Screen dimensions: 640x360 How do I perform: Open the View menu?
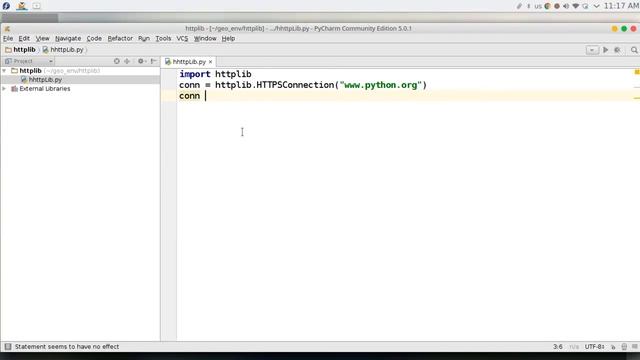[x=42, y=38]
